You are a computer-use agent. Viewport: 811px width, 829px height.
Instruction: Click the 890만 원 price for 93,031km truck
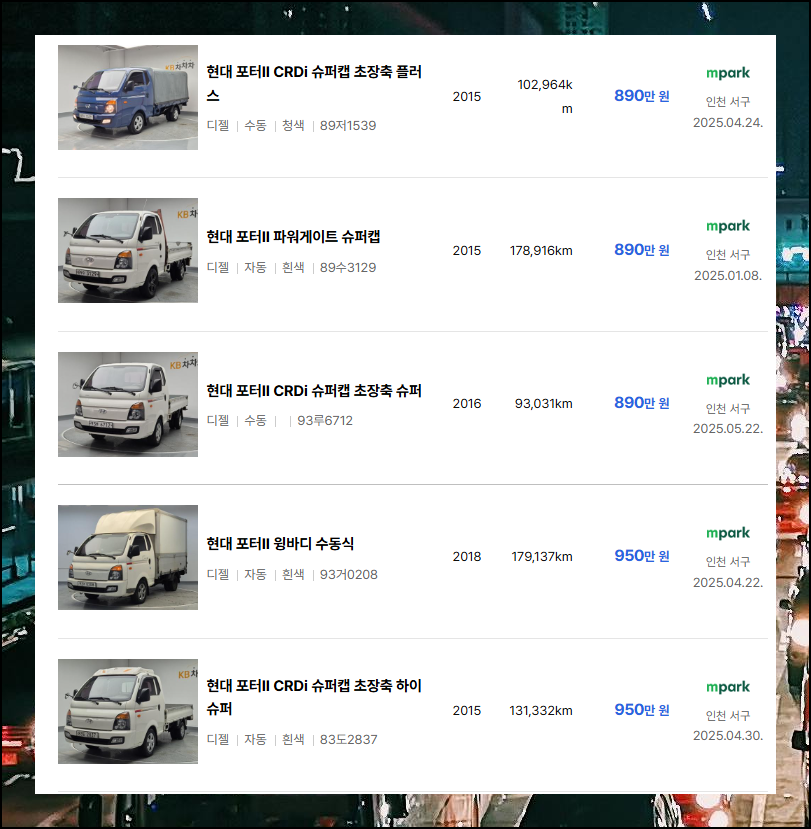(642, 403)
